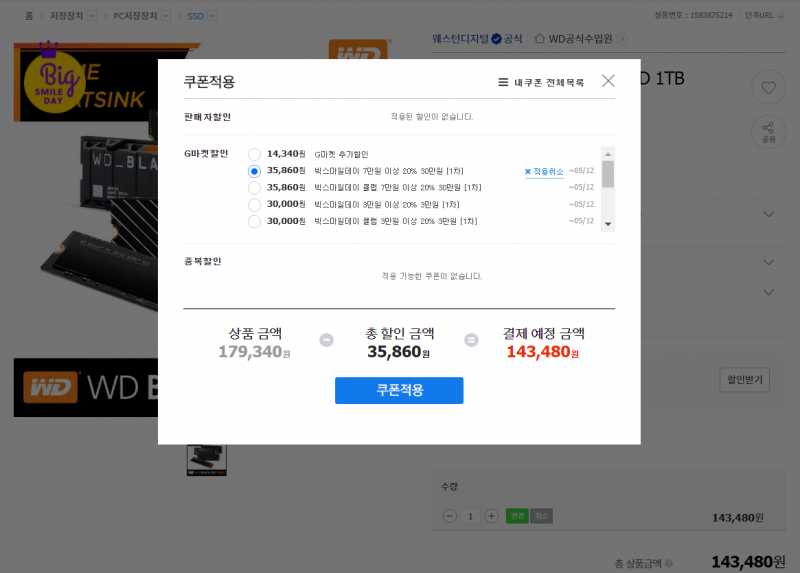800x573 pixels.
Task: Open the 저장장치 breadcrumb dropdown
Action: [92, 16]
